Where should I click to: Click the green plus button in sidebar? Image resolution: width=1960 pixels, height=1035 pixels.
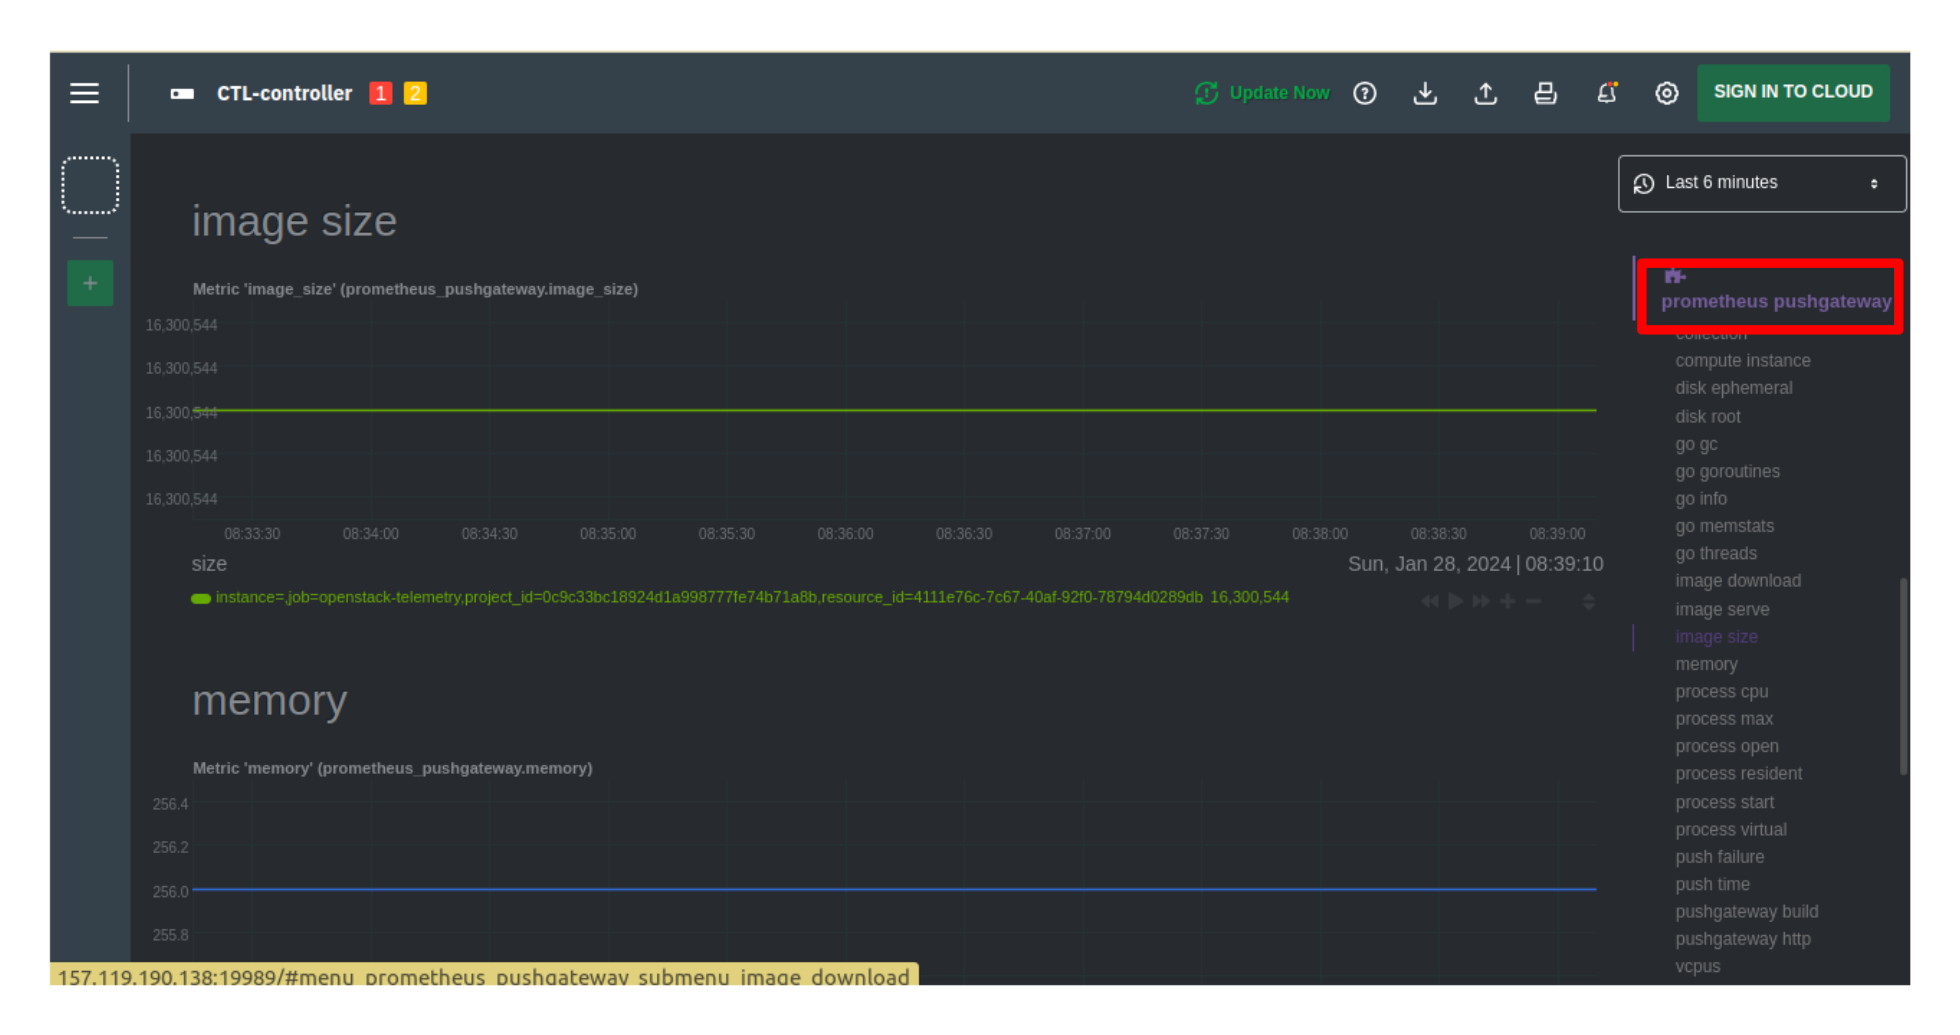click(x=90, y=283)
